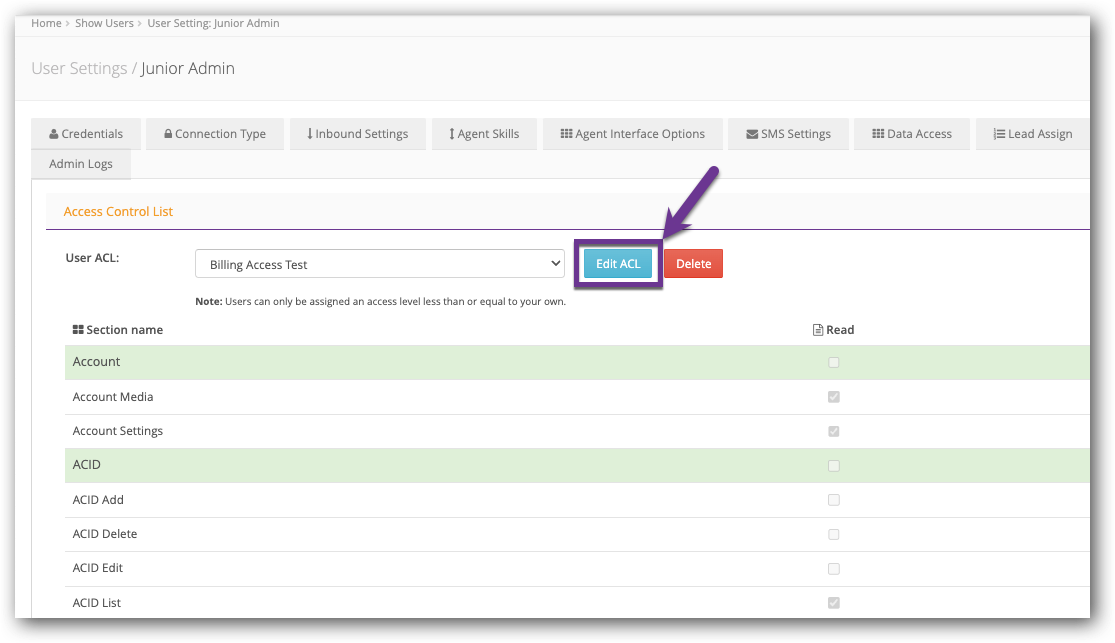This screenshot has height=643, width=1115.
Task: Open Agent Interface Options tab
Action: click(632, 134)
